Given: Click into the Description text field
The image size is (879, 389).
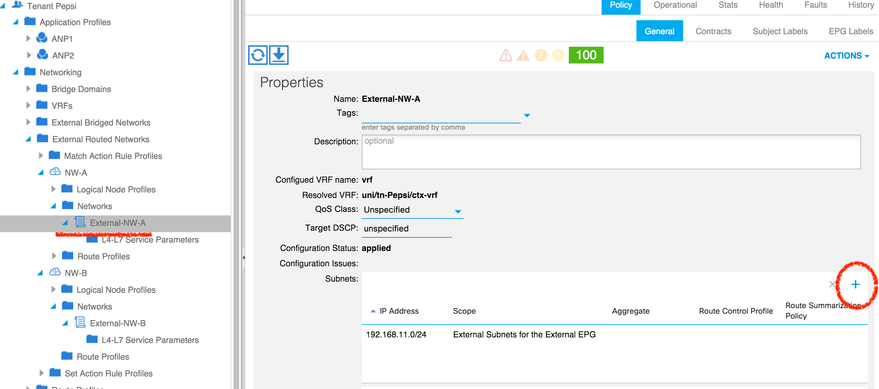Looking at the screenshot, I should point(611,152).
